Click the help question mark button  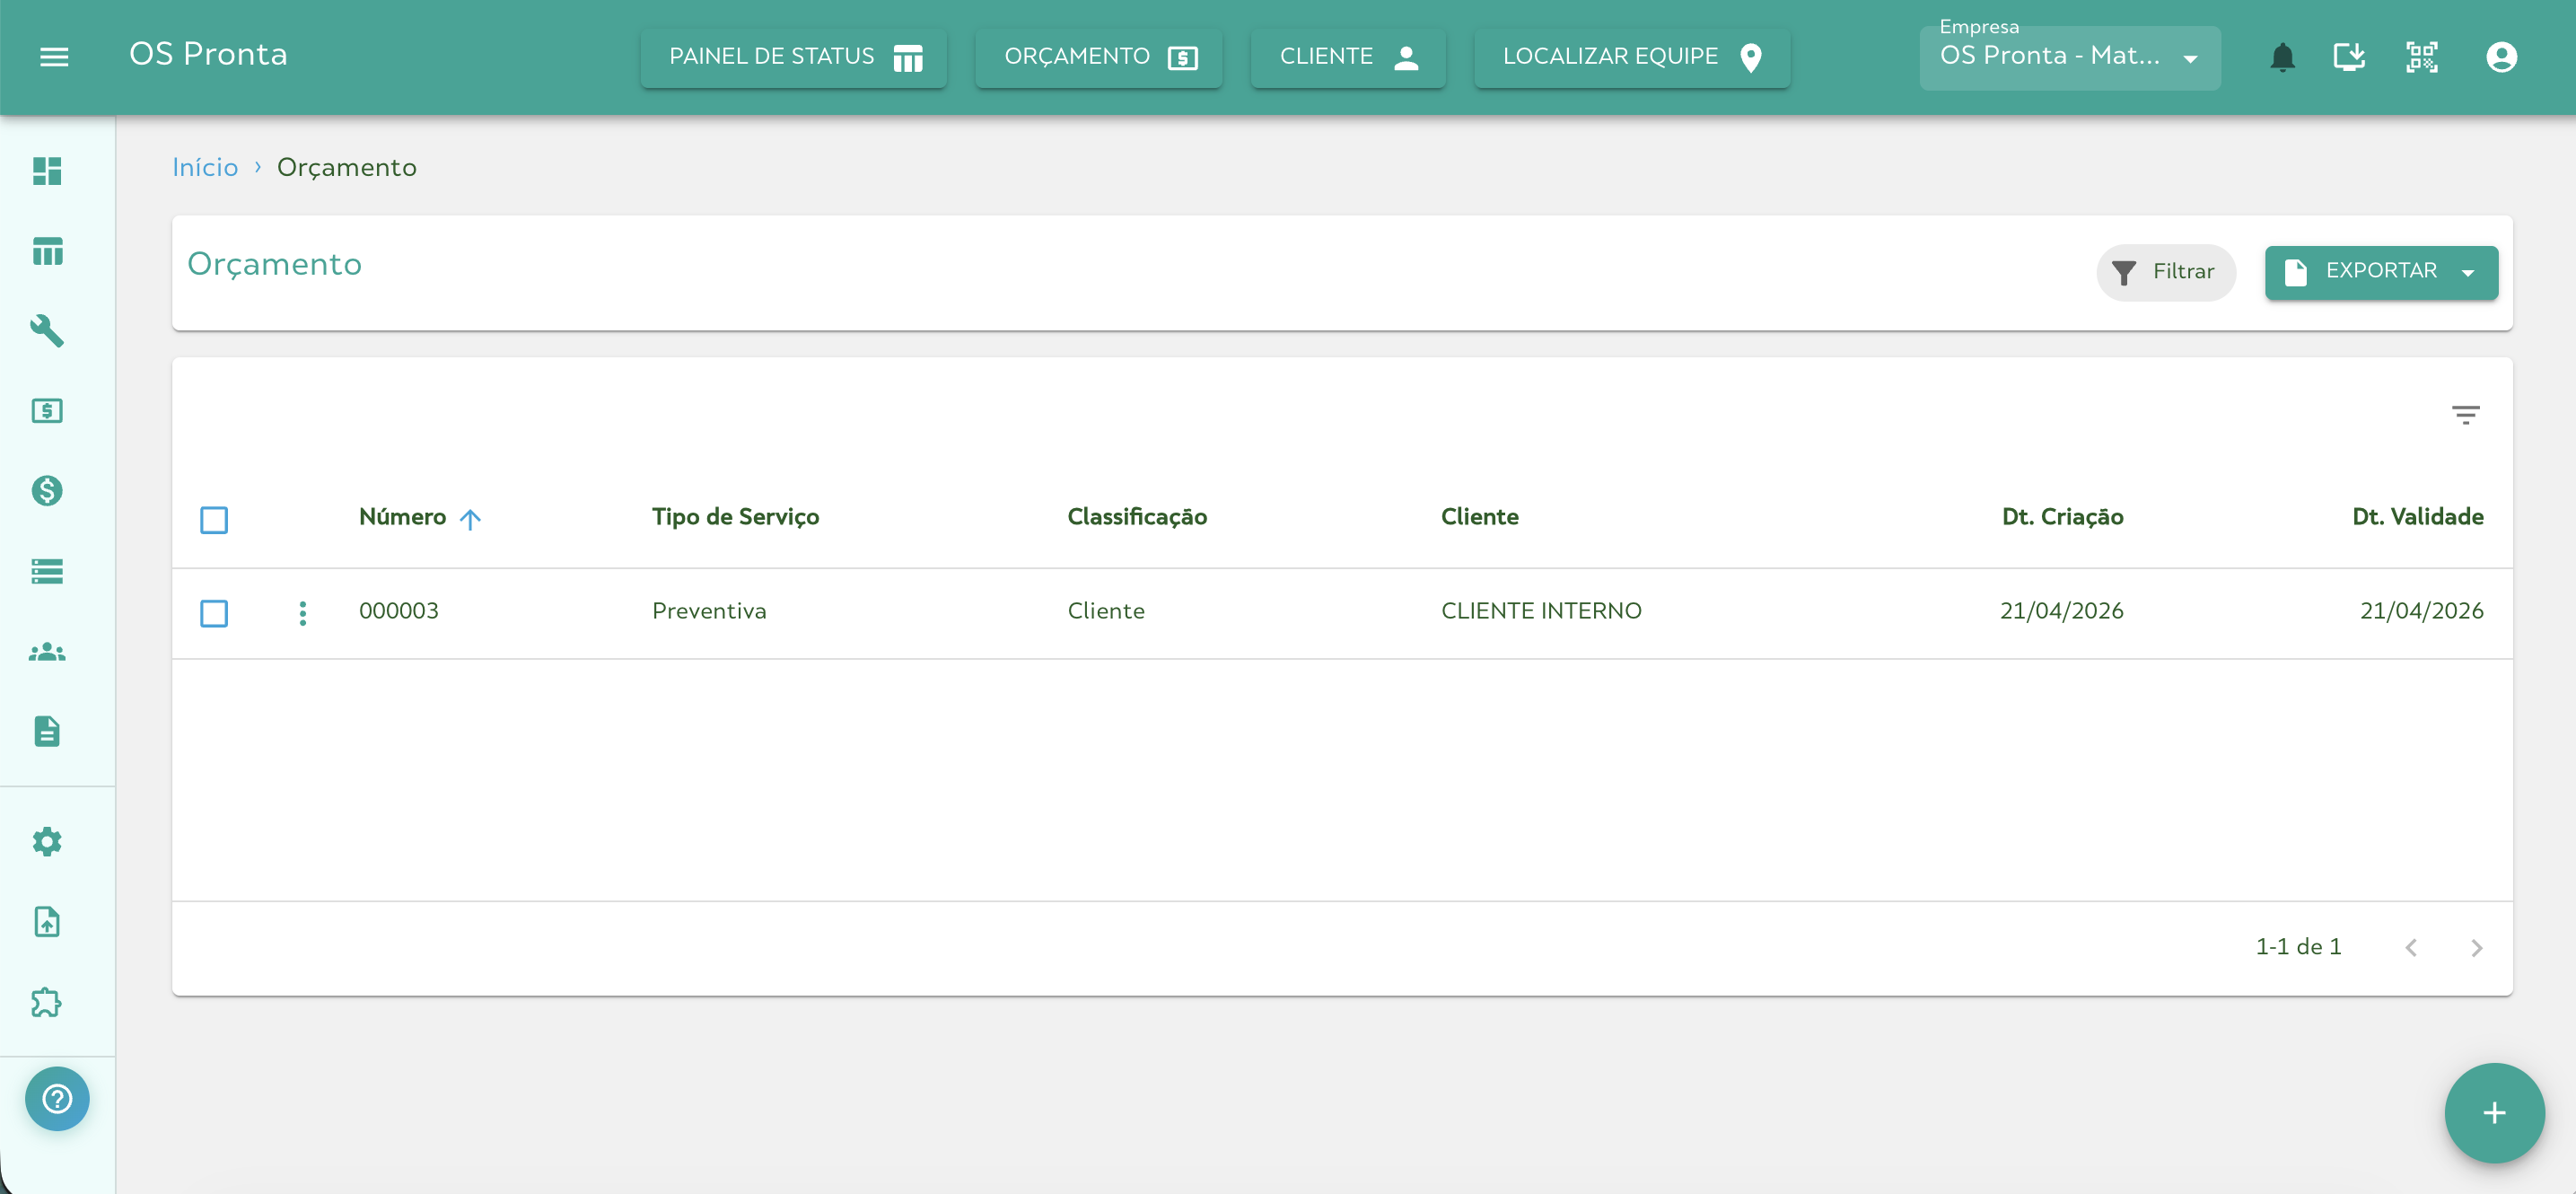point(57,1098)
